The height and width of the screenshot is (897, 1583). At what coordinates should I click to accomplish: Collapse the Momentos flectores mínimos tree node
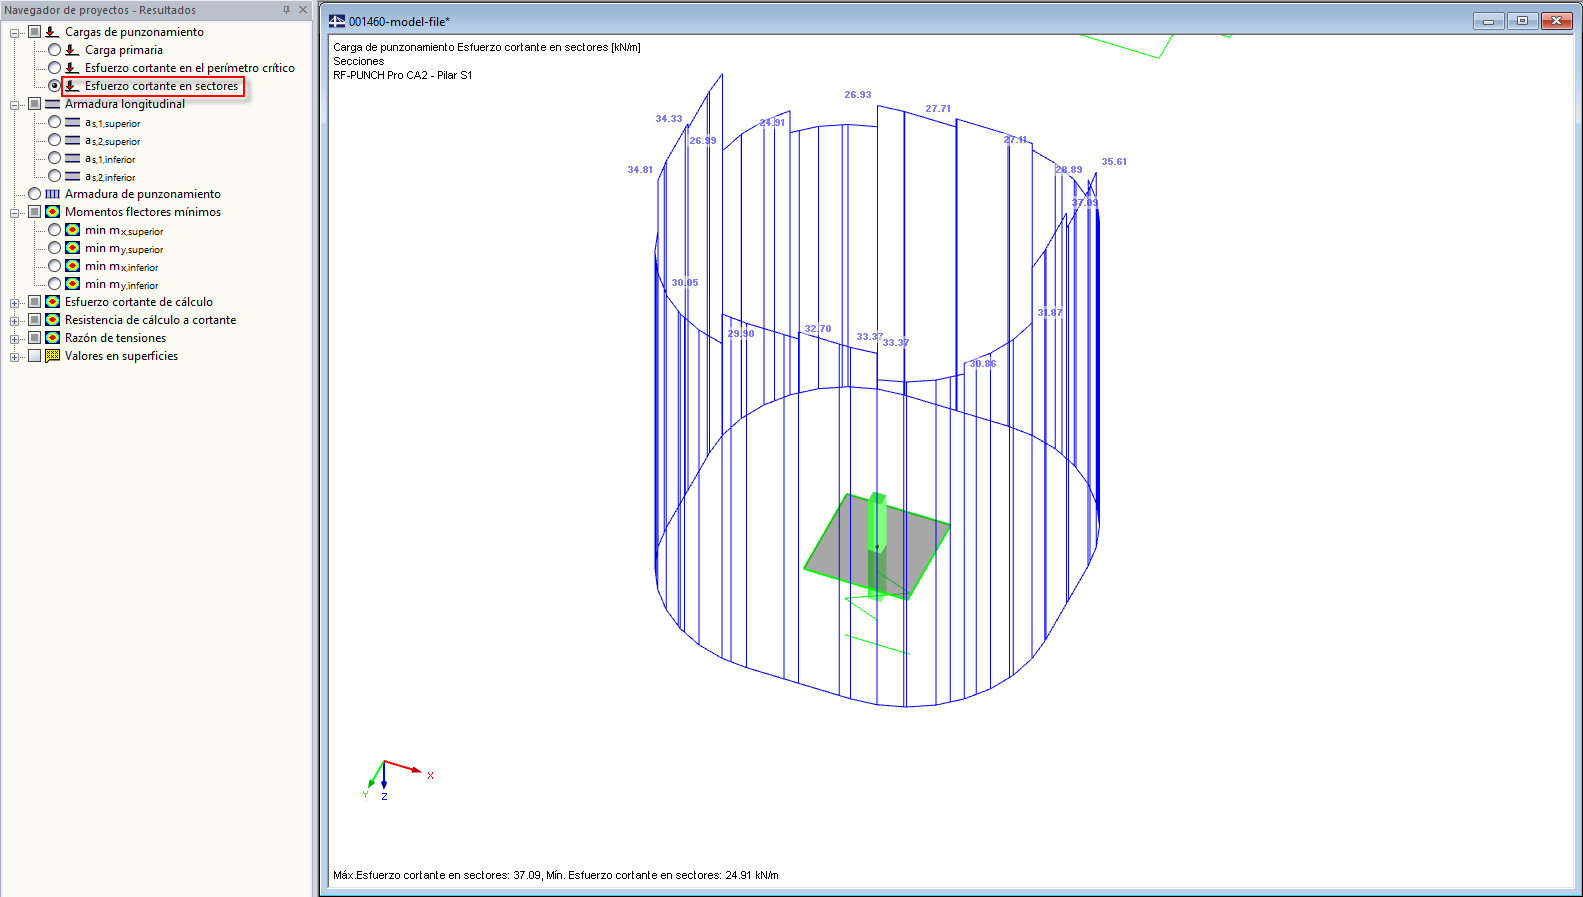14,213
